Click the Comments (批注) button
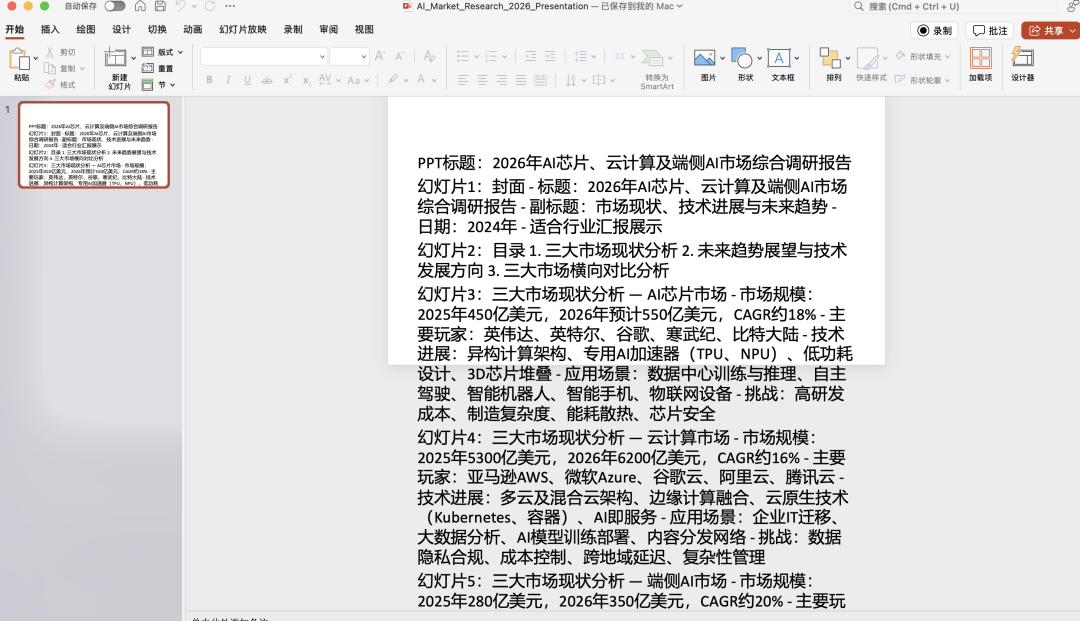The width and height of the screenshot is (1080, 621). (x=990, y=31)
